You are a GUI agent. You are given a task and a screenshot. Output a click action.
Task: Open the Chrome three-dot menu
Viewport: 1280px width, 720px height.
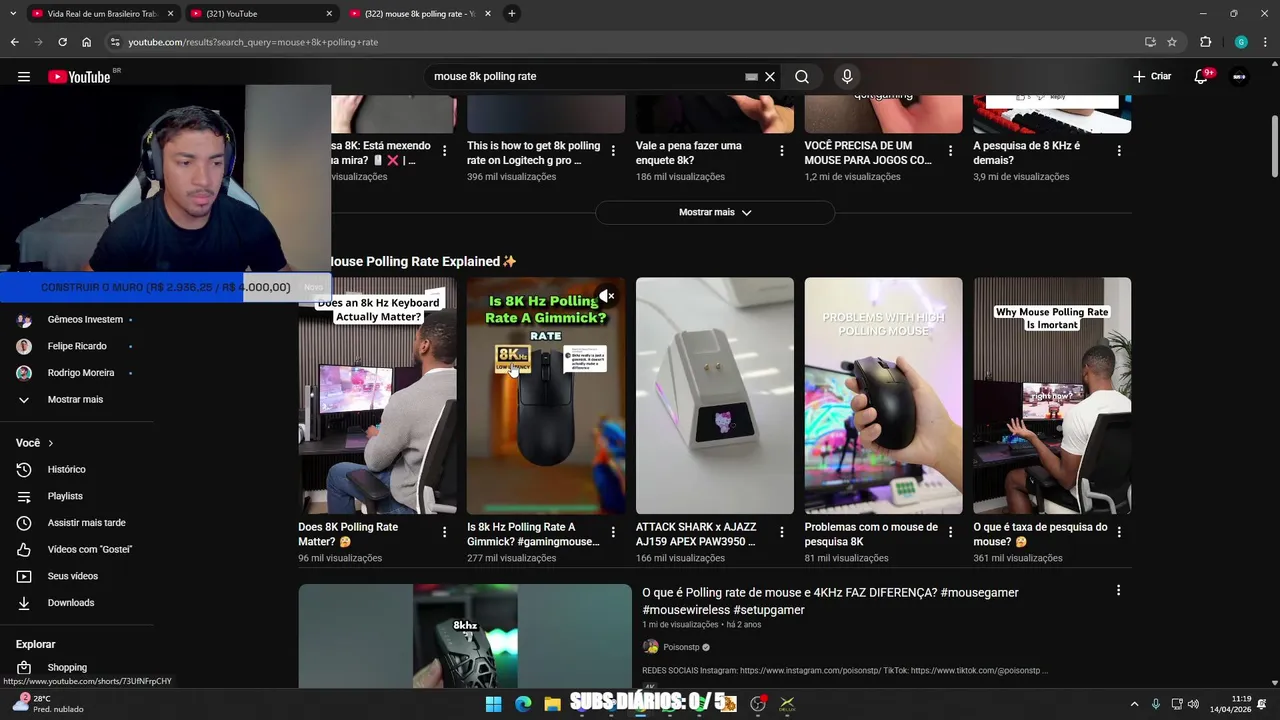click(1265, 42)
